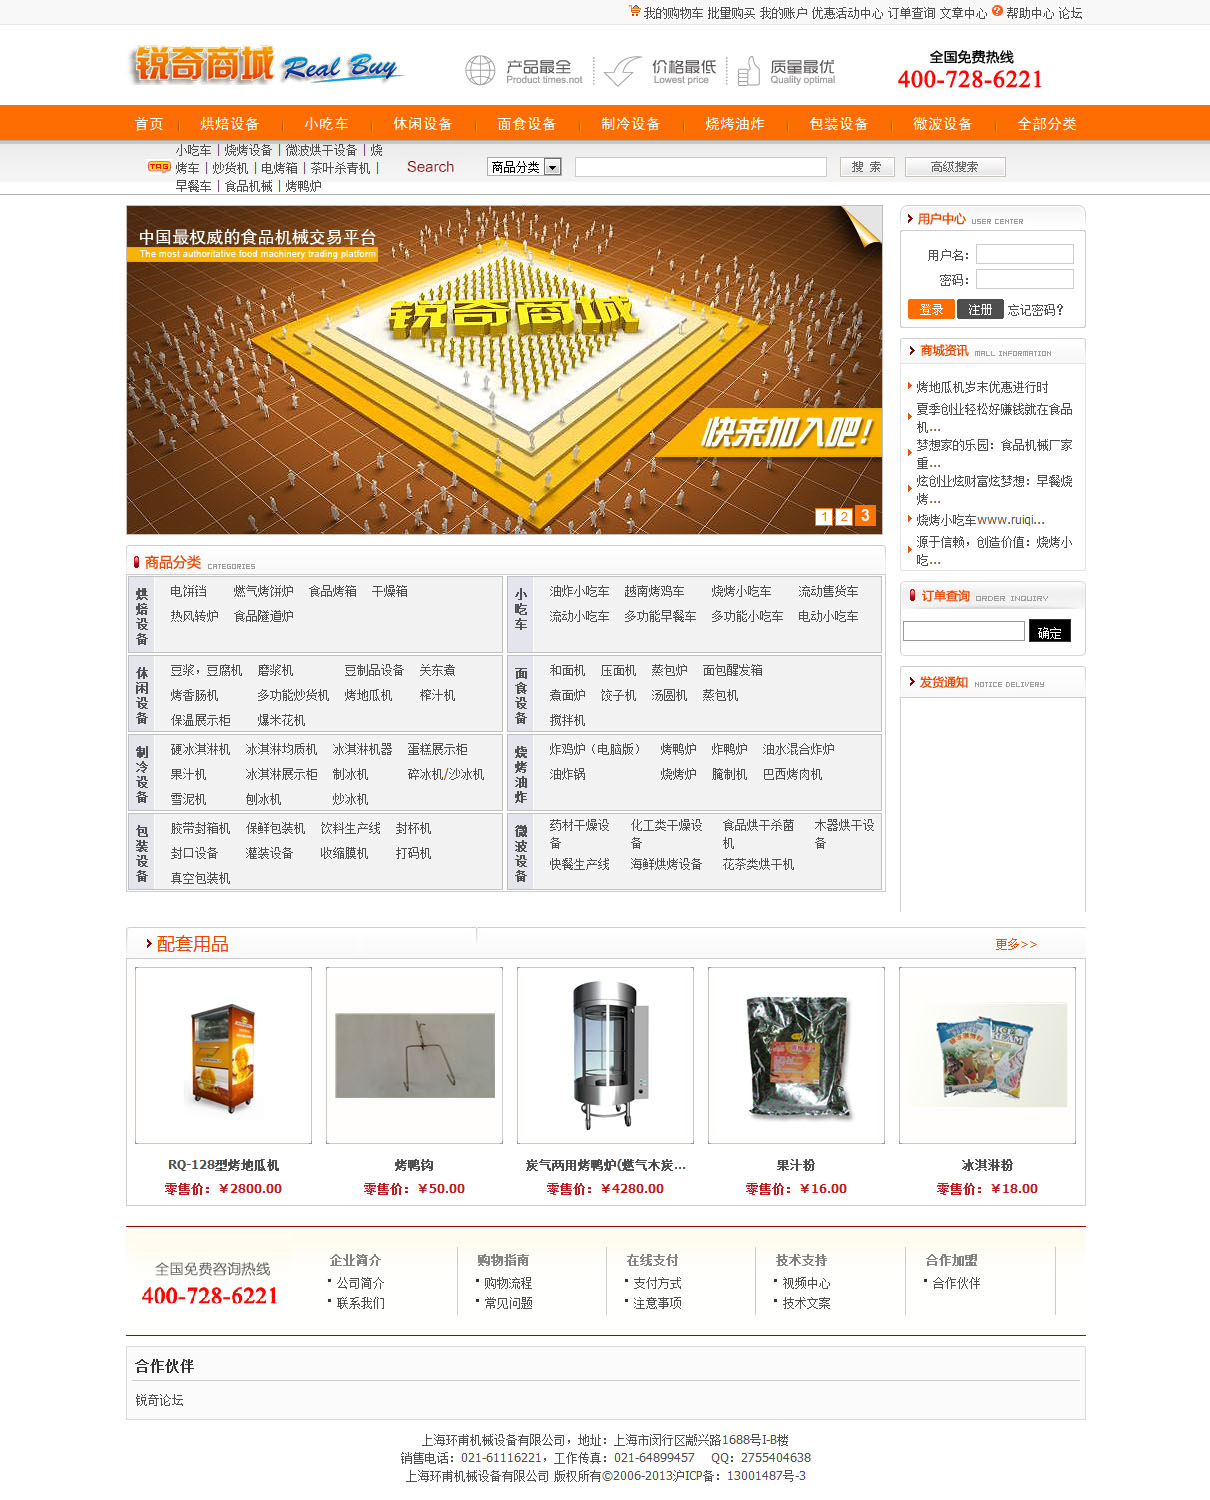This screenshot has height=1500, width=1210.
Task: Click the 炒货机 tag link
Action: pyautogui.click(x=230, y=168)
